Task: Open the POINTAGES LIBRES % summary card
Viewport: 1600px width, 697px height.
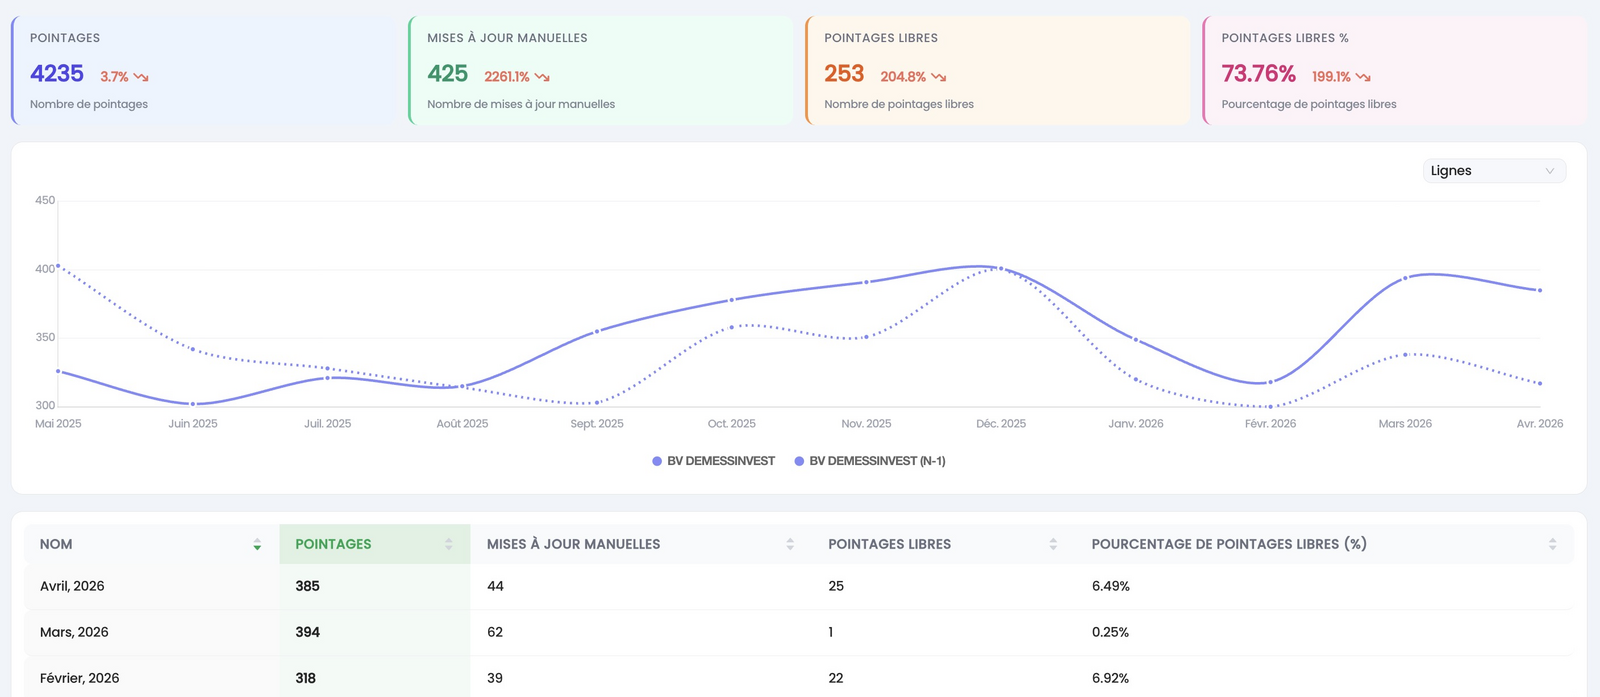Action: [x=1395, y=70]
